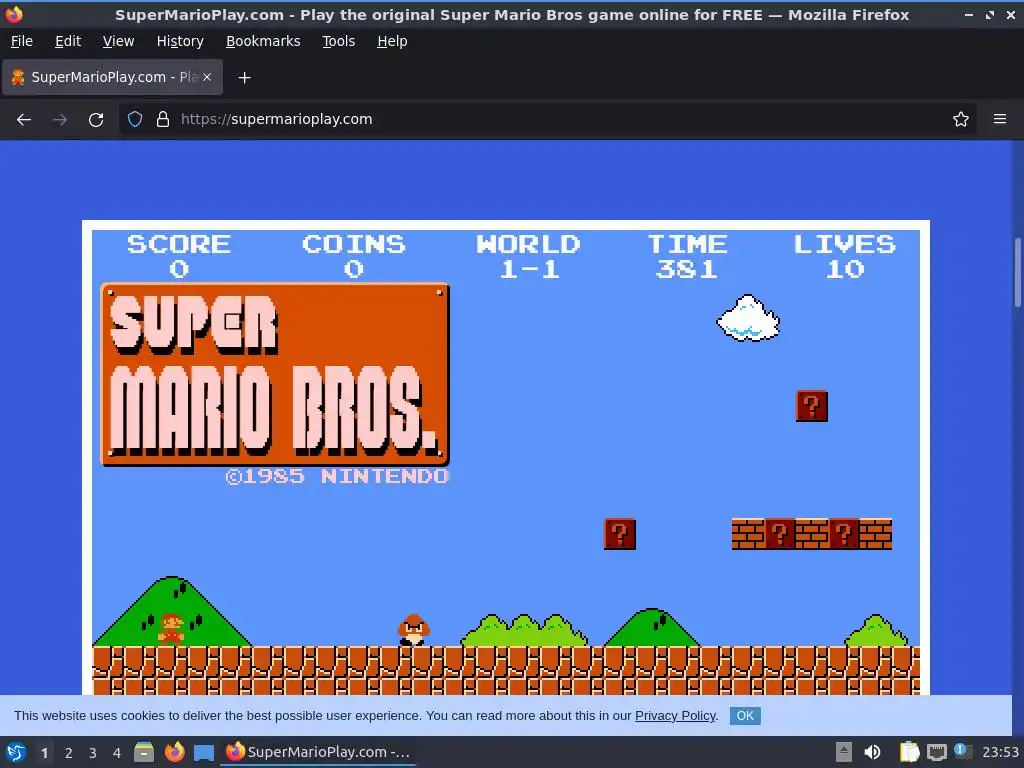This screenshot has height=768, width=1024.
Task: Open the volume speaker tray icon
Action: pos(872,752)
